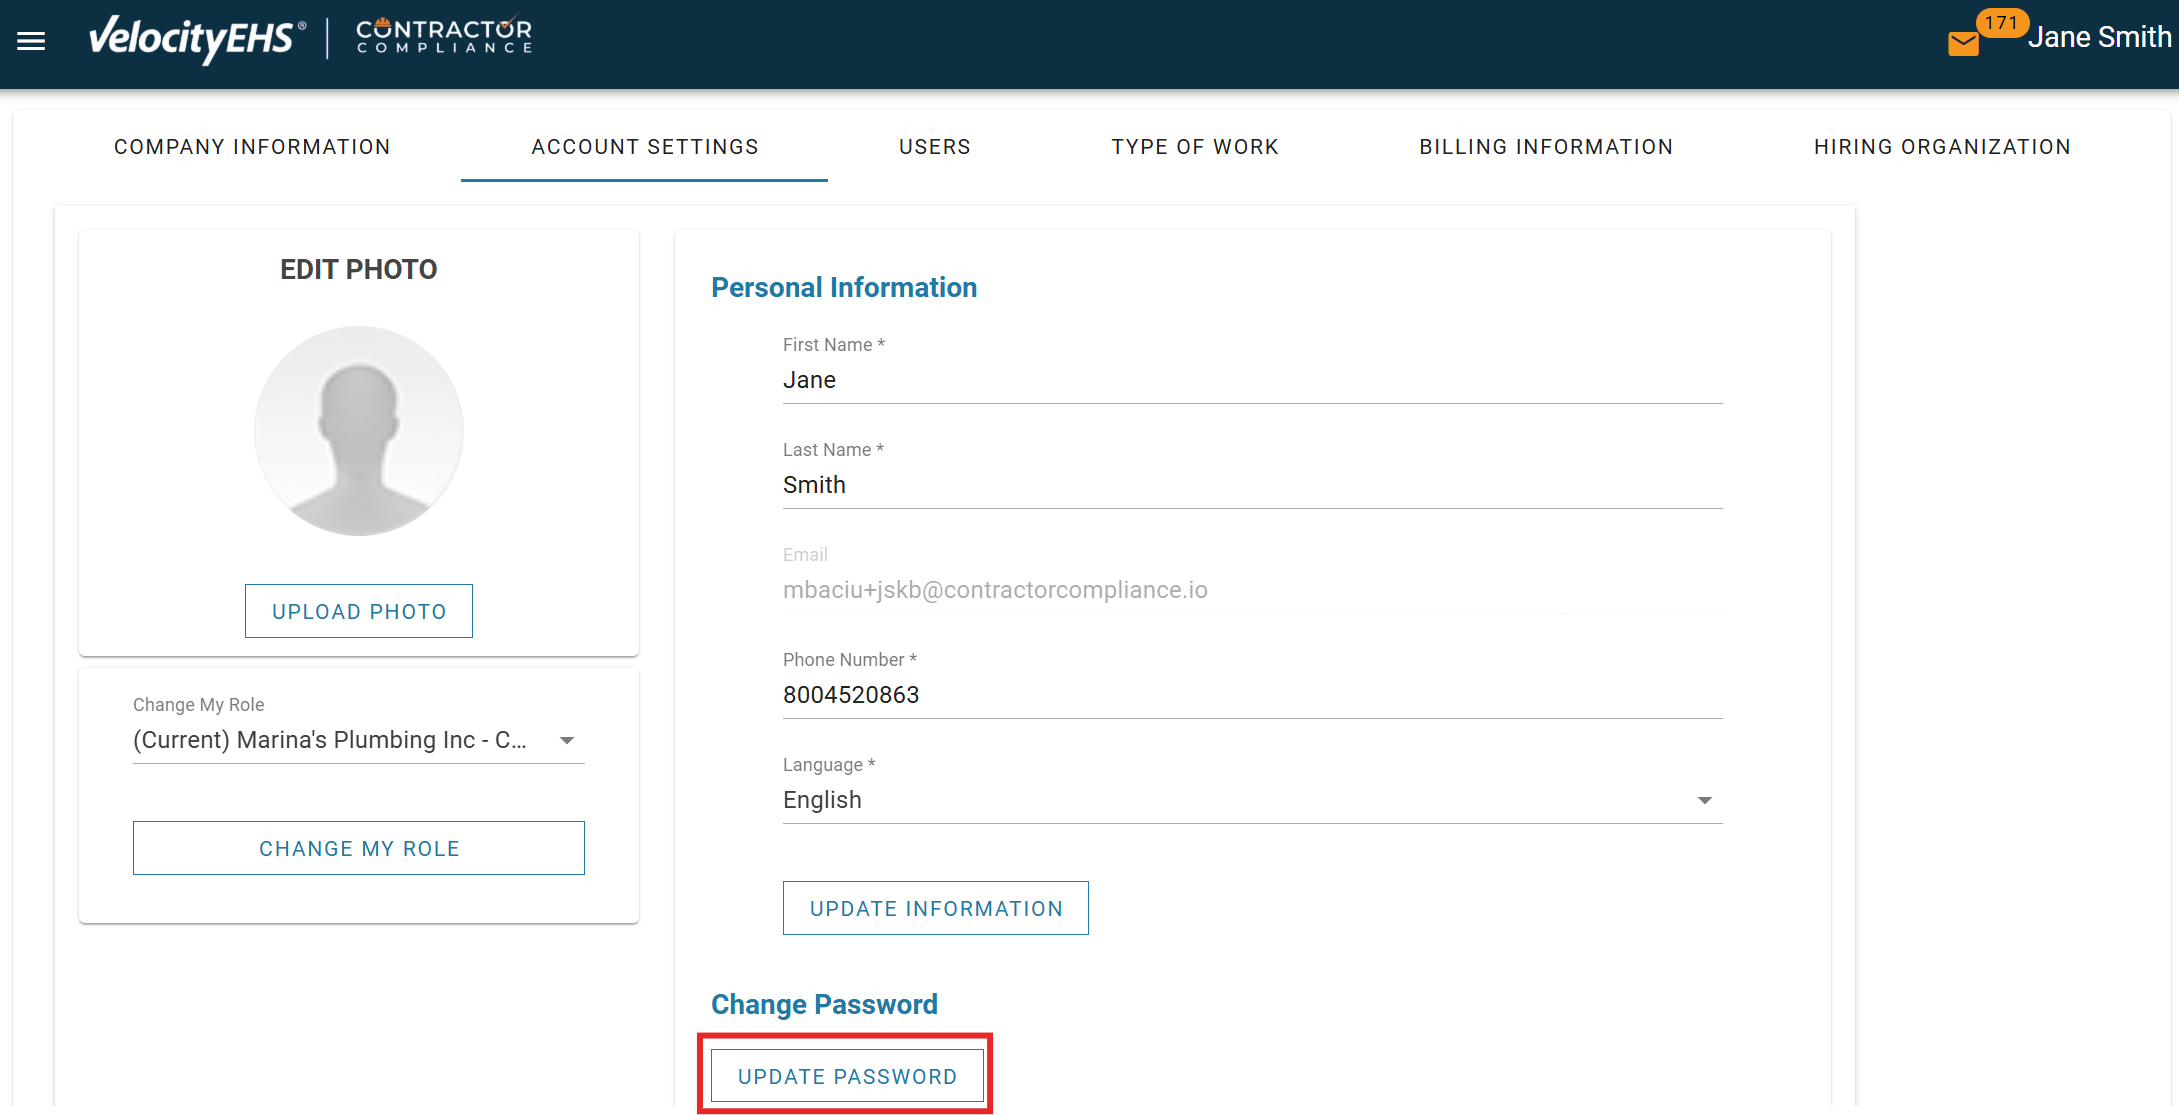Open the Type of Work tab
Image resolution: width=2179 pixels, height=1115 pixels.
(1195, 147)
